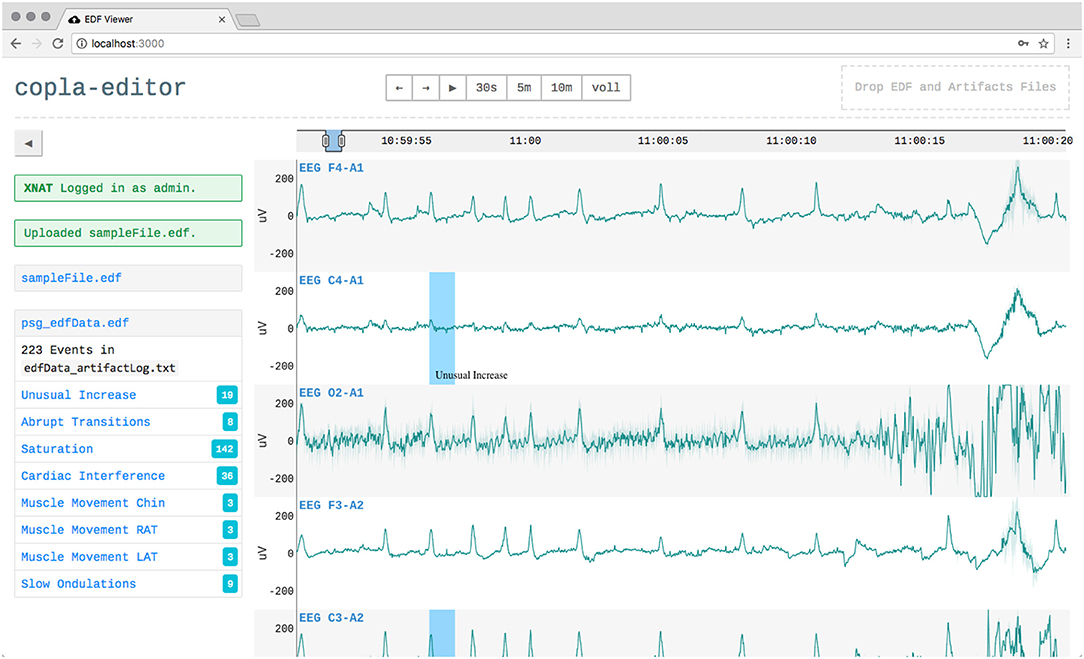
Task: Click the Unusual Increase annotation label
Action: click(x=471, y=375)
